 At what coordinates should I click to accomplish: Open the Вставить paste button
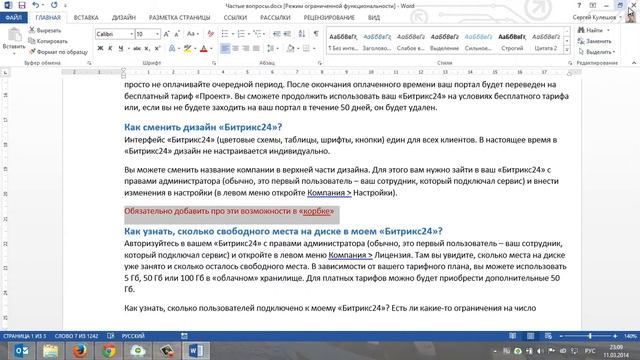coord(14,42)
